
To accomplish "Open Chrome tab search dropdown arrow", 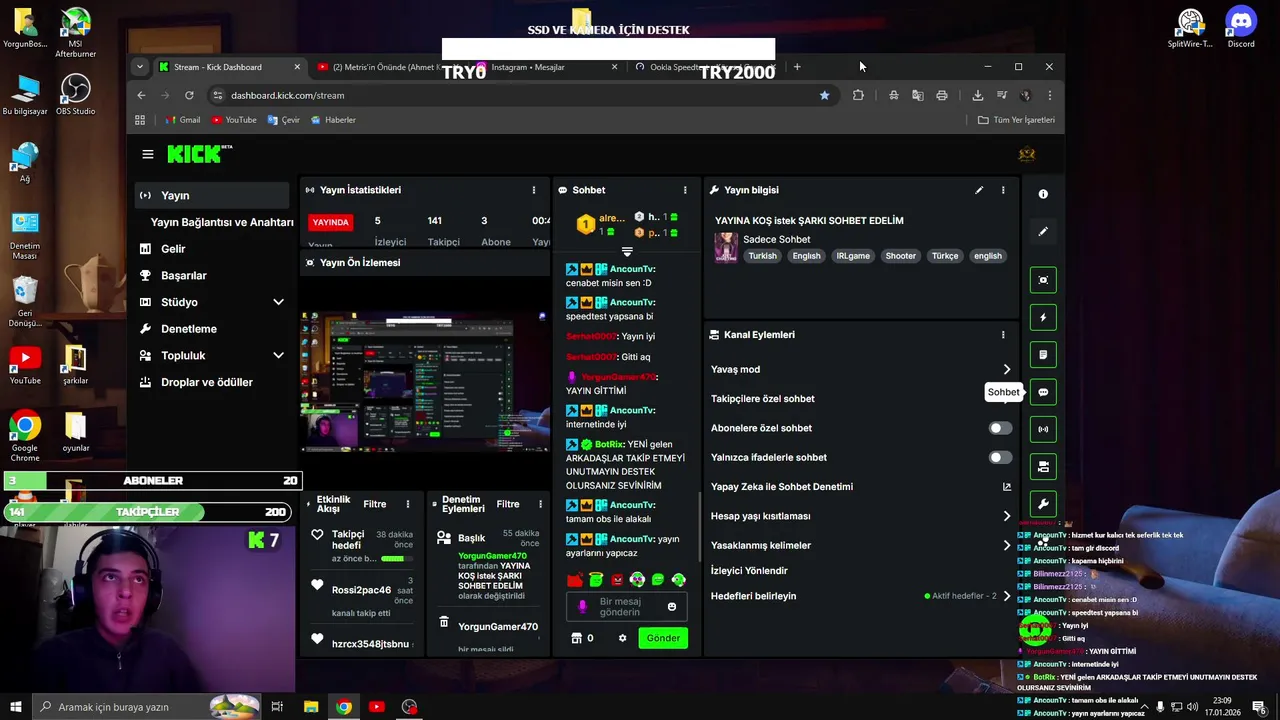I will coord(140,67).
